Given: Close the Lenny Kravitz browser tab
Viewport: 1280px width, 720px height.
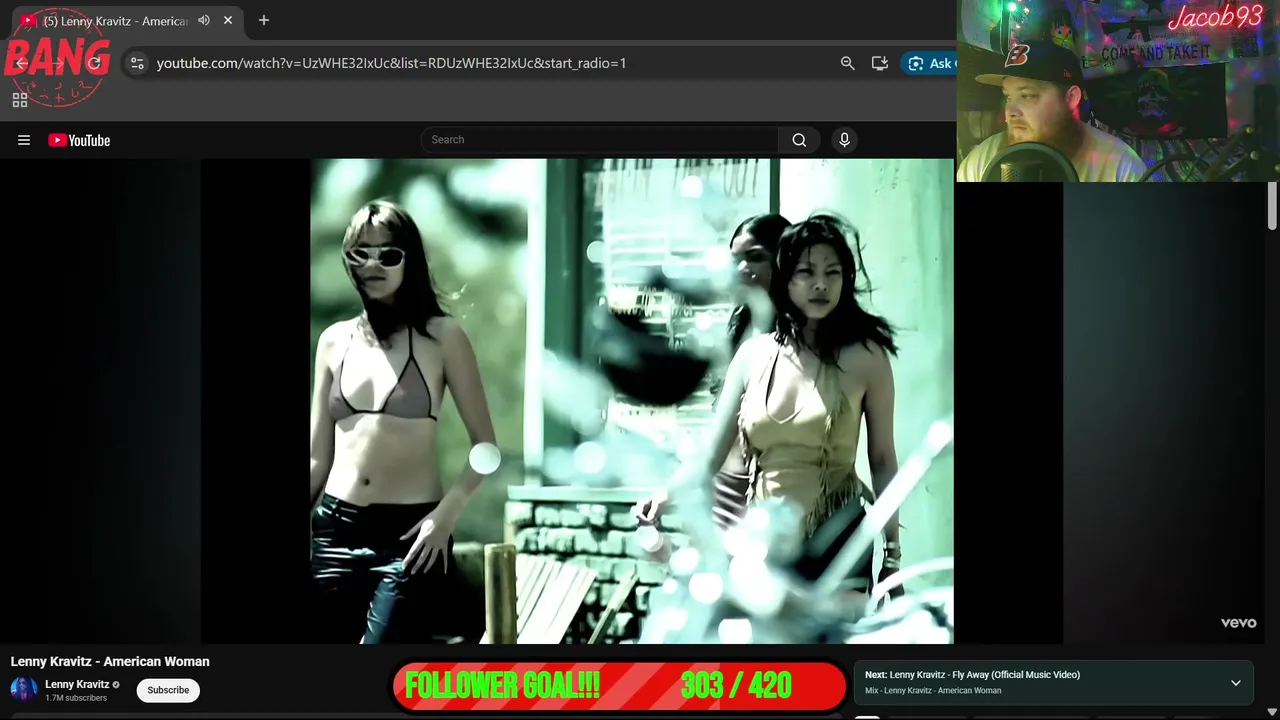Looking at the screenshot, I should [228, 20].
